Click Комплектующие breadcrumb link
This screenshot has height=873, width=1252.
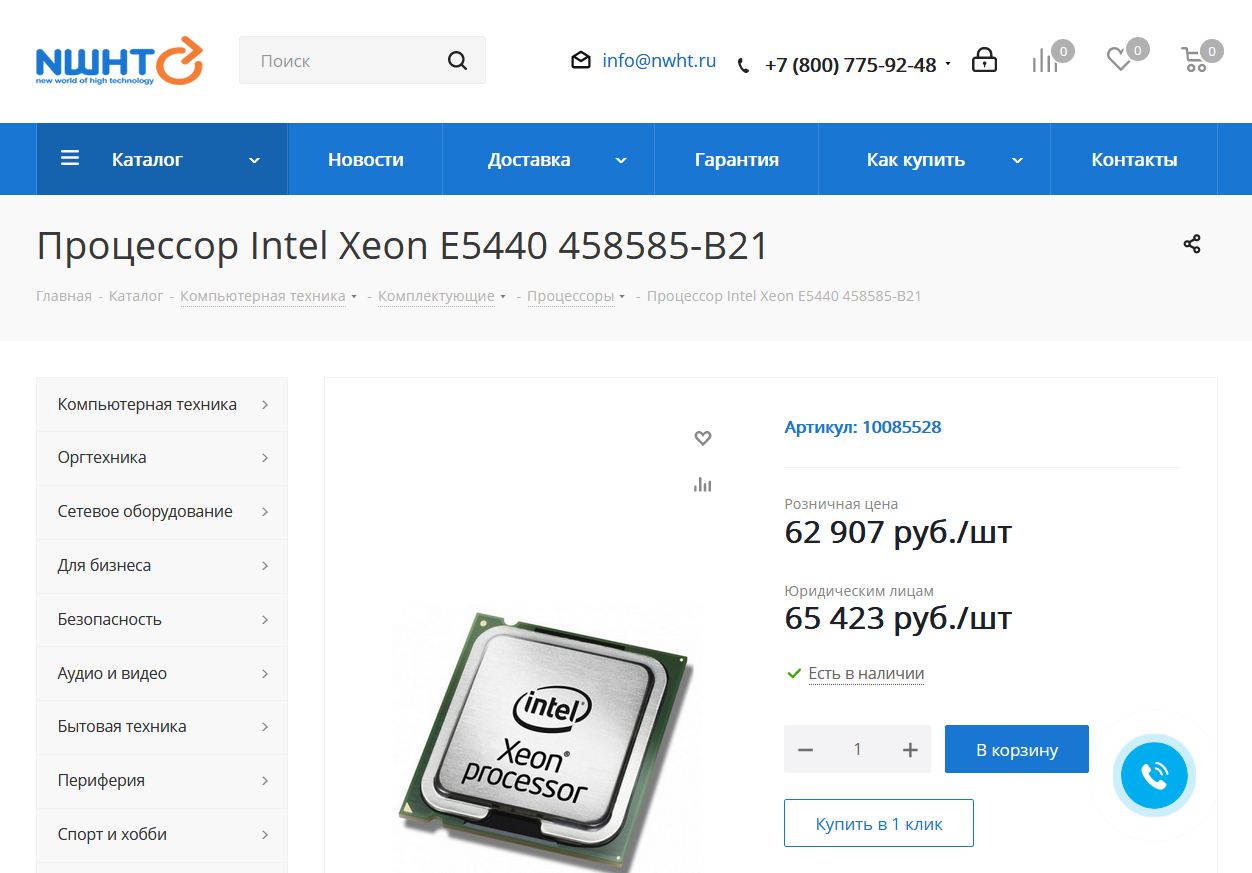tap(436, 296)
